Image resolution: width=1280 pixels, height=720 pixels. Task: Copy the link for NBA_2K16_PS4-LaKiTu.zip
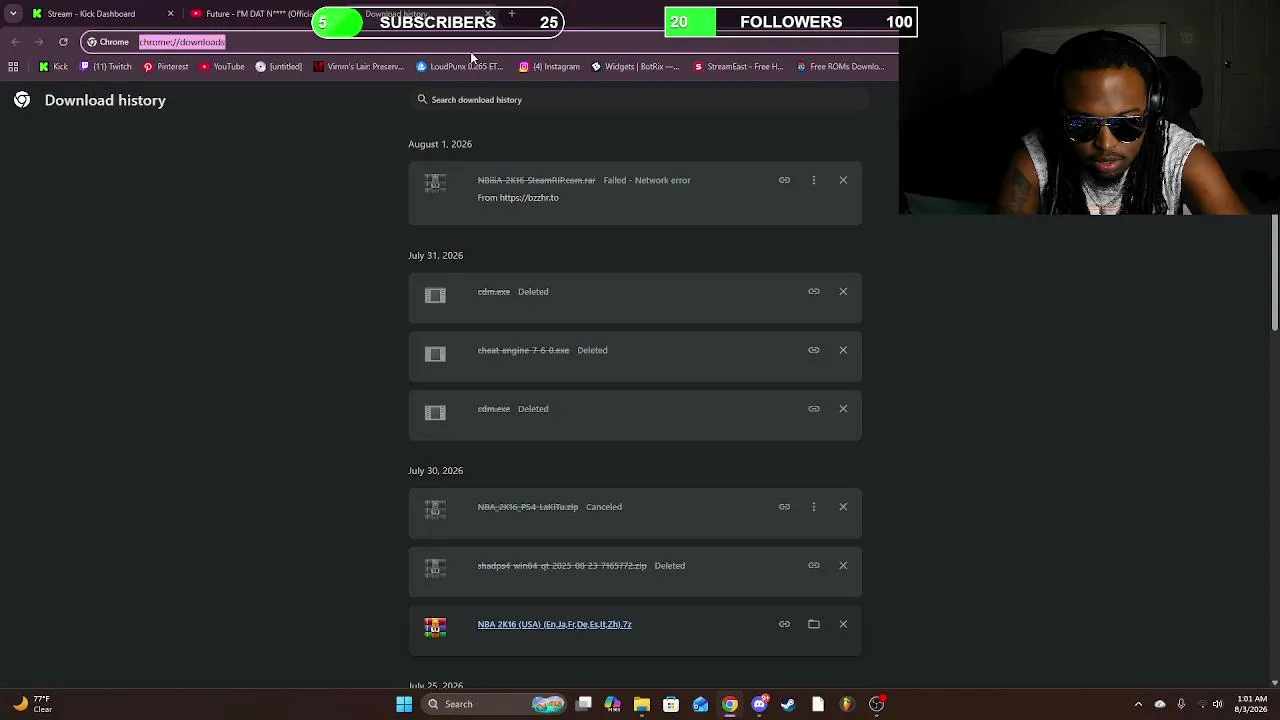click(x=784, y=507)
